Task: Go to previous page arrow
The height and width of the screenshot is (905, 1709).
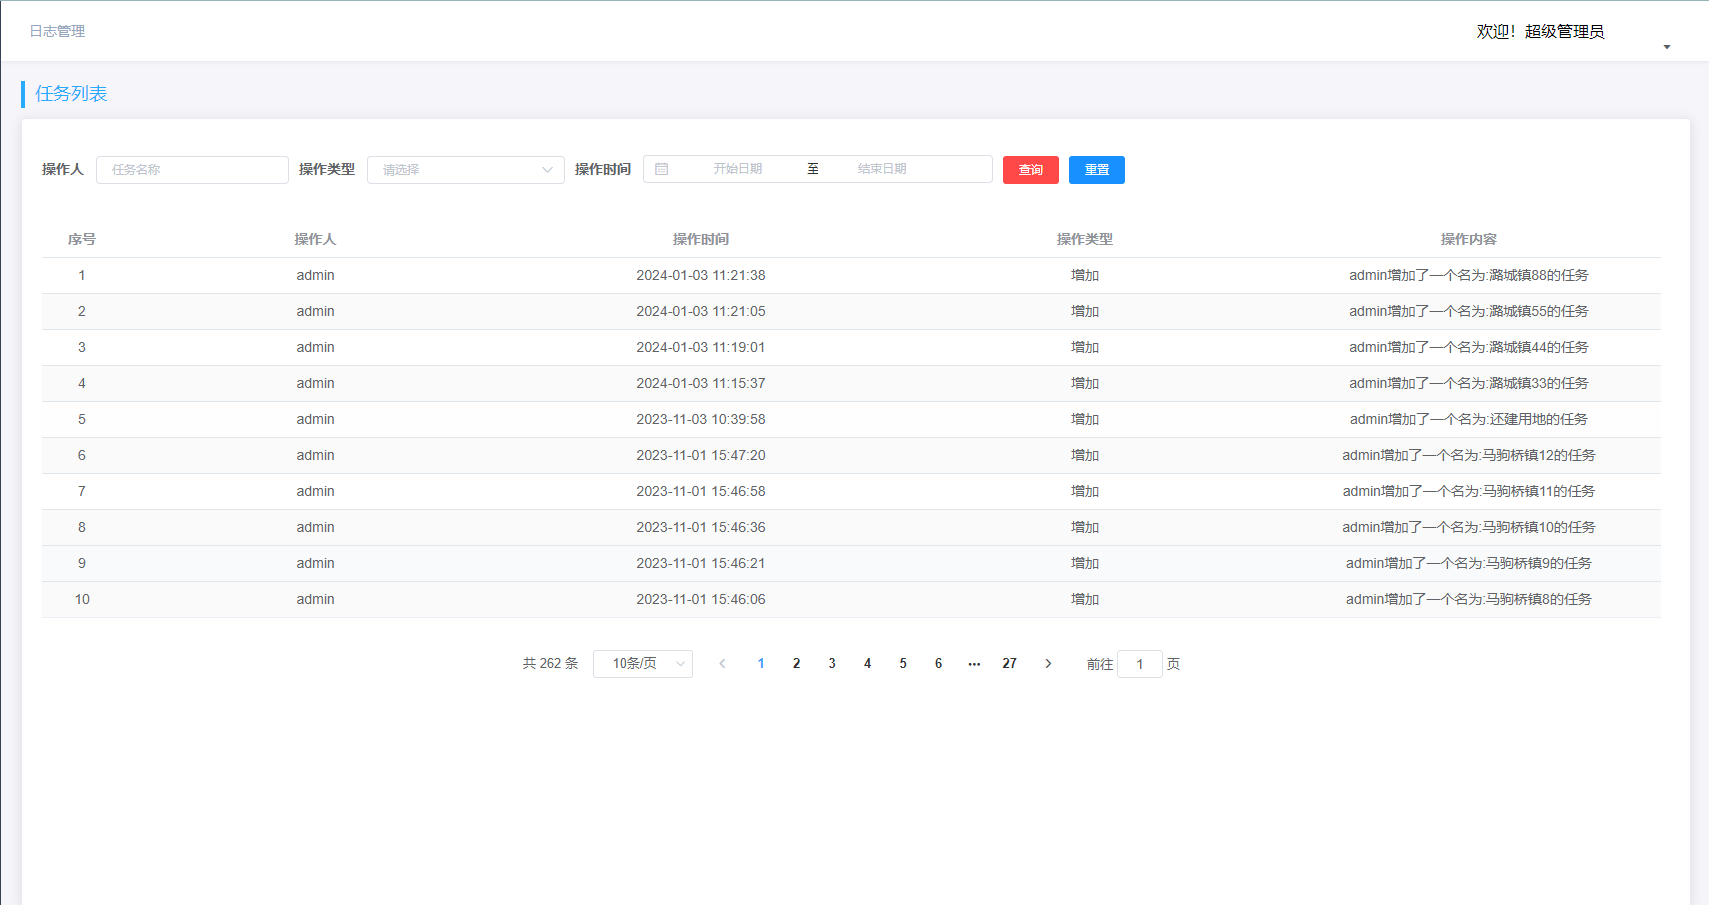Action: [x=722, y=663]
